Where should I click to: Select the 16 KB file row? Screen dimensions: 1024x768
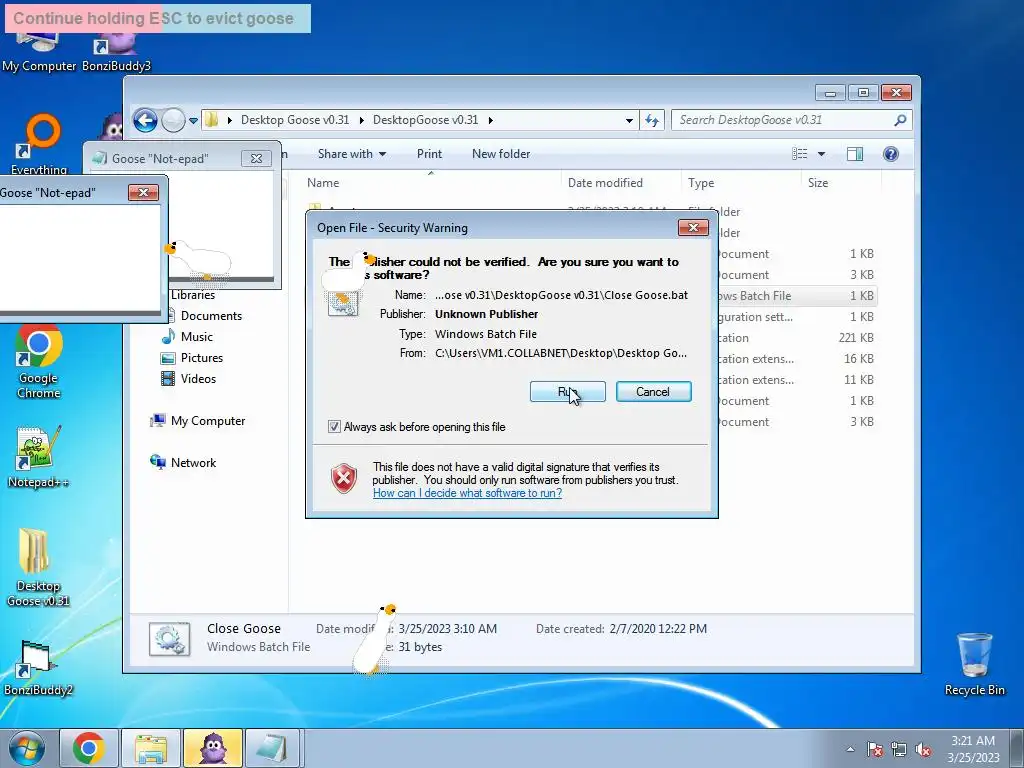[x=796, y=359]
